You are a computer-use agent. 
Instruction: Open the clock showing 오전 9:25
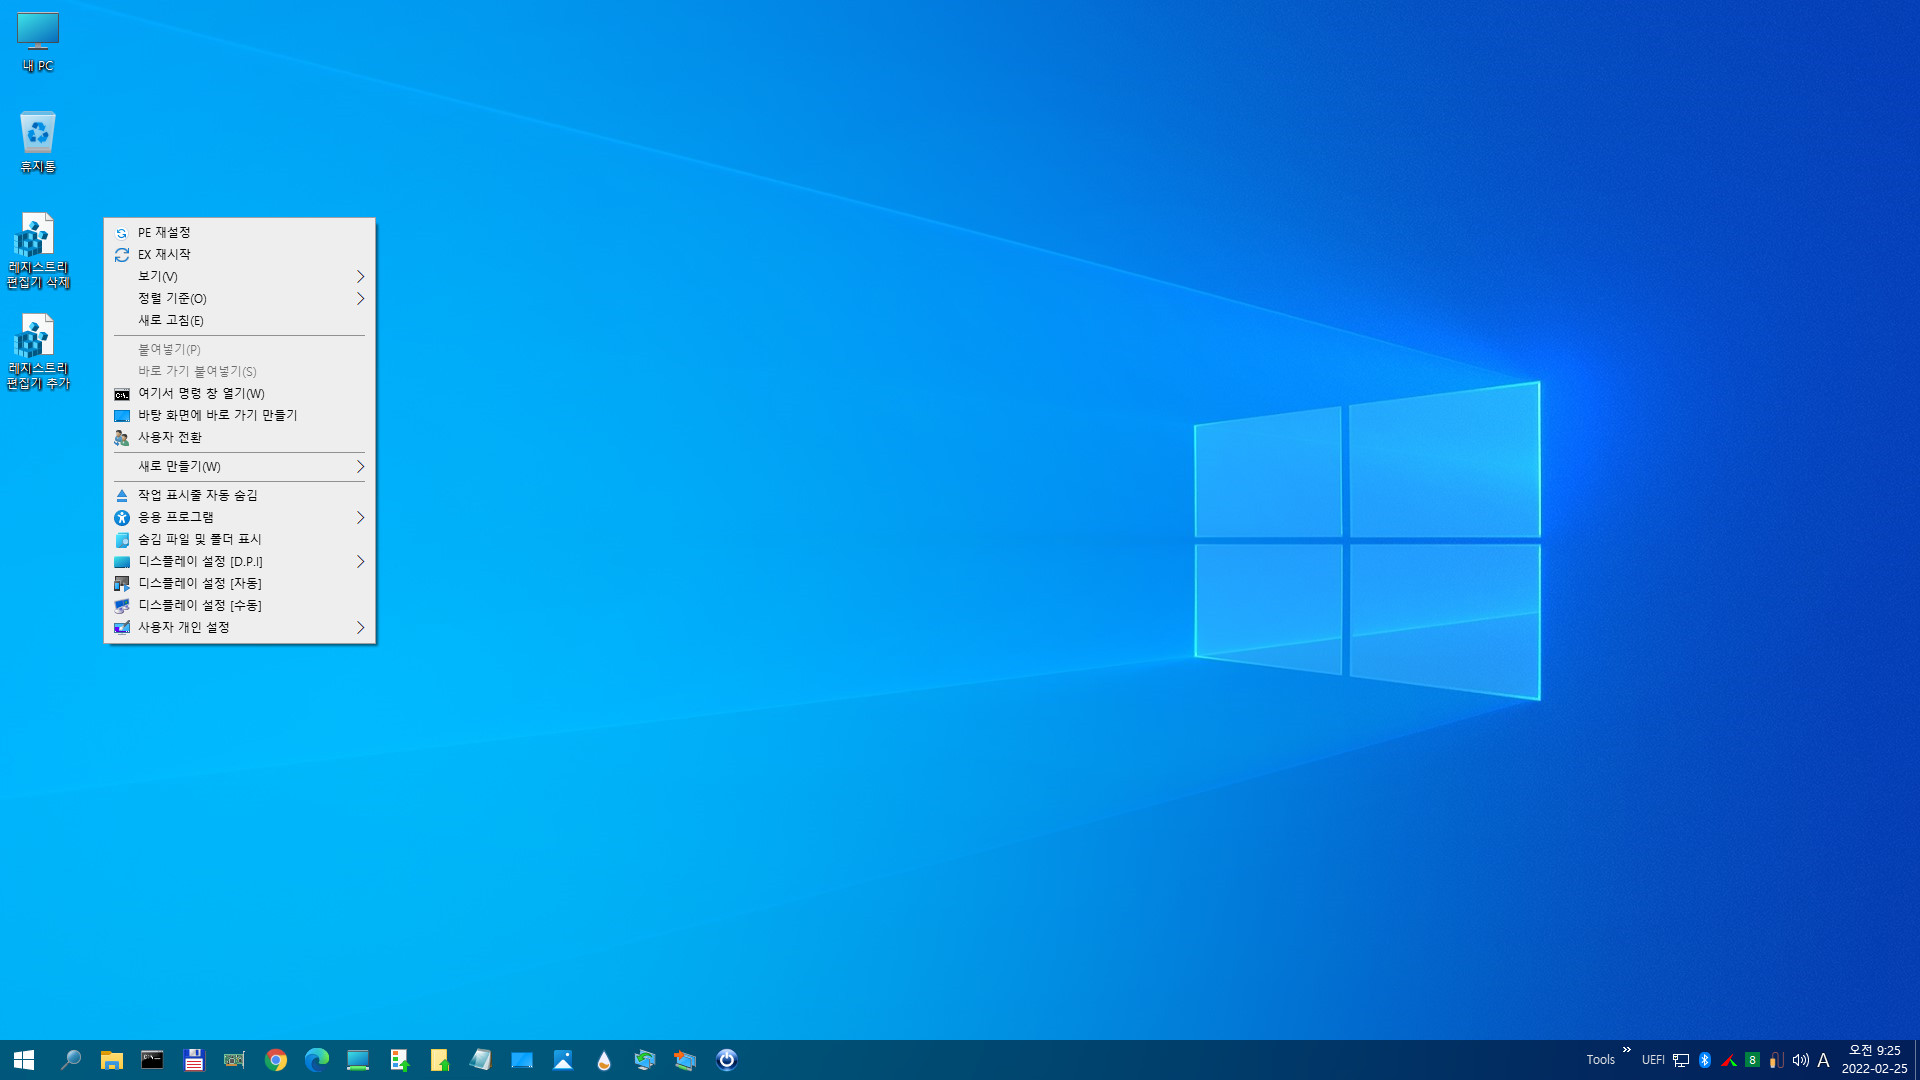pos(1874,1060)
